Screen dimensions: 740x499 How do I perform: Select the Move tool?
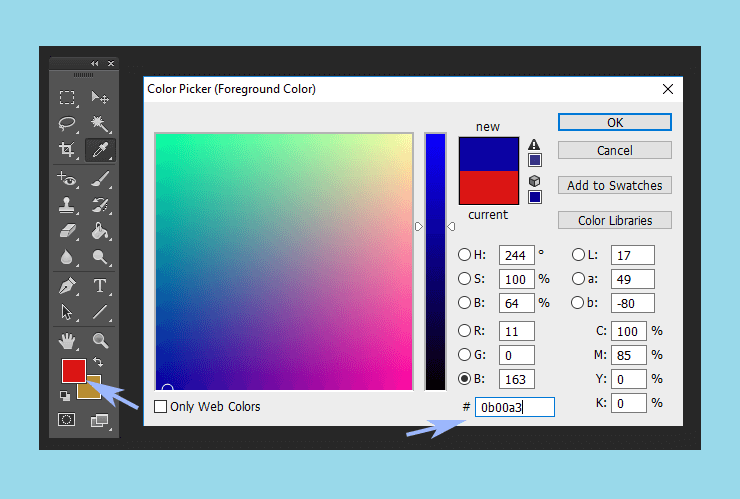tap(100, 98)
